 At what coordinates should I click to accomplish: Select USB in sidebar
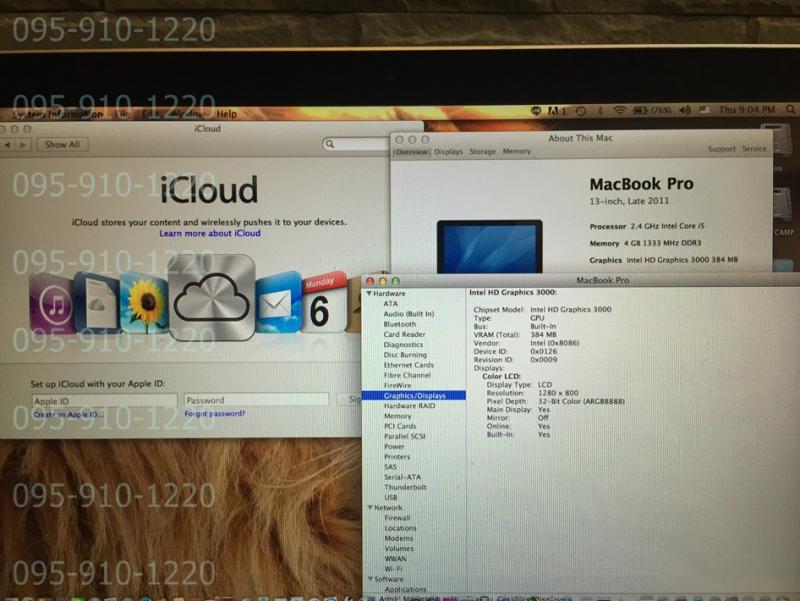[391, 497]
